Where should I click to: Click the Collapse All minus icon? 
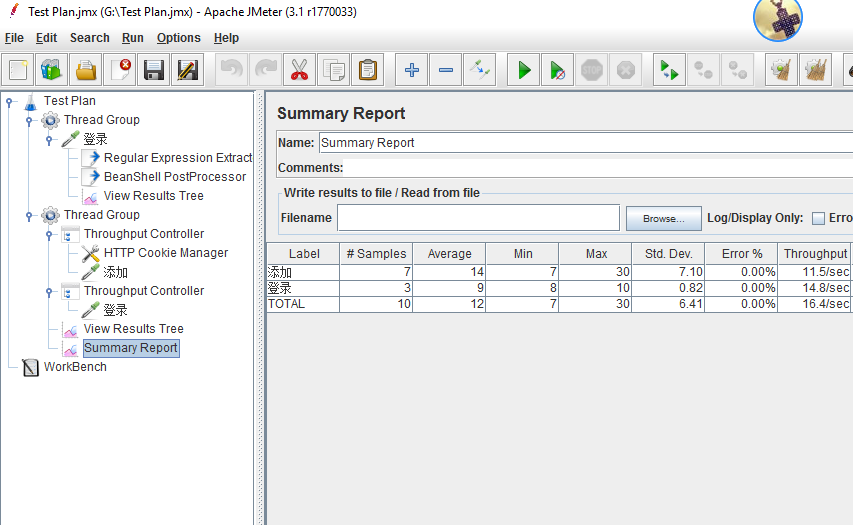coord(446,70)
